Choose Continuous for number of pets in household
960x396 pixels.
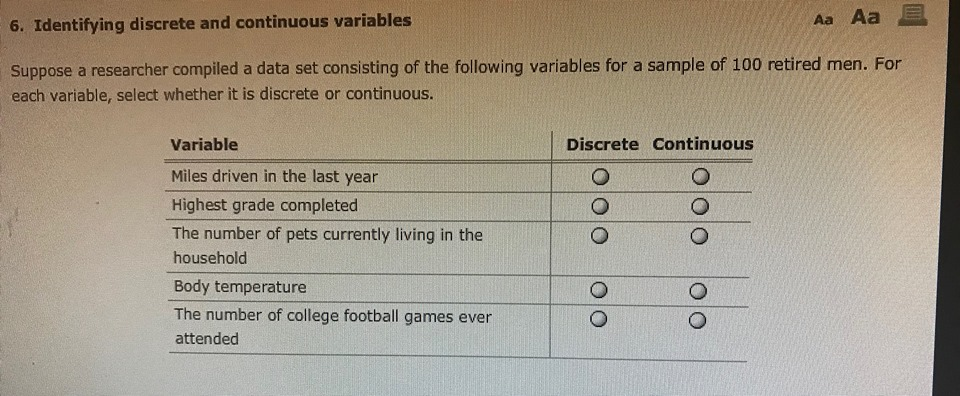[x=700, y=236]
